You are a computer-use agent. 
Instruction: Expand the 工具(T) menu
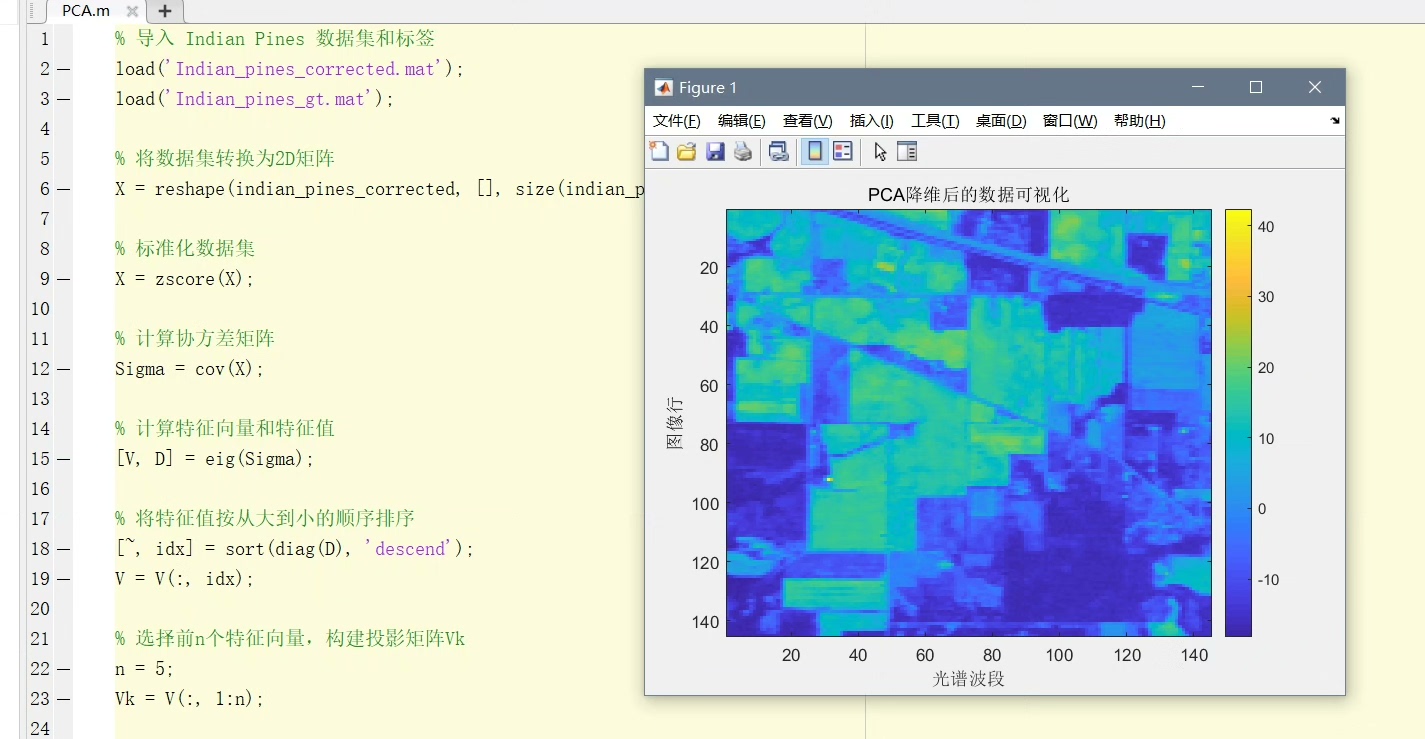coord(935,121)
